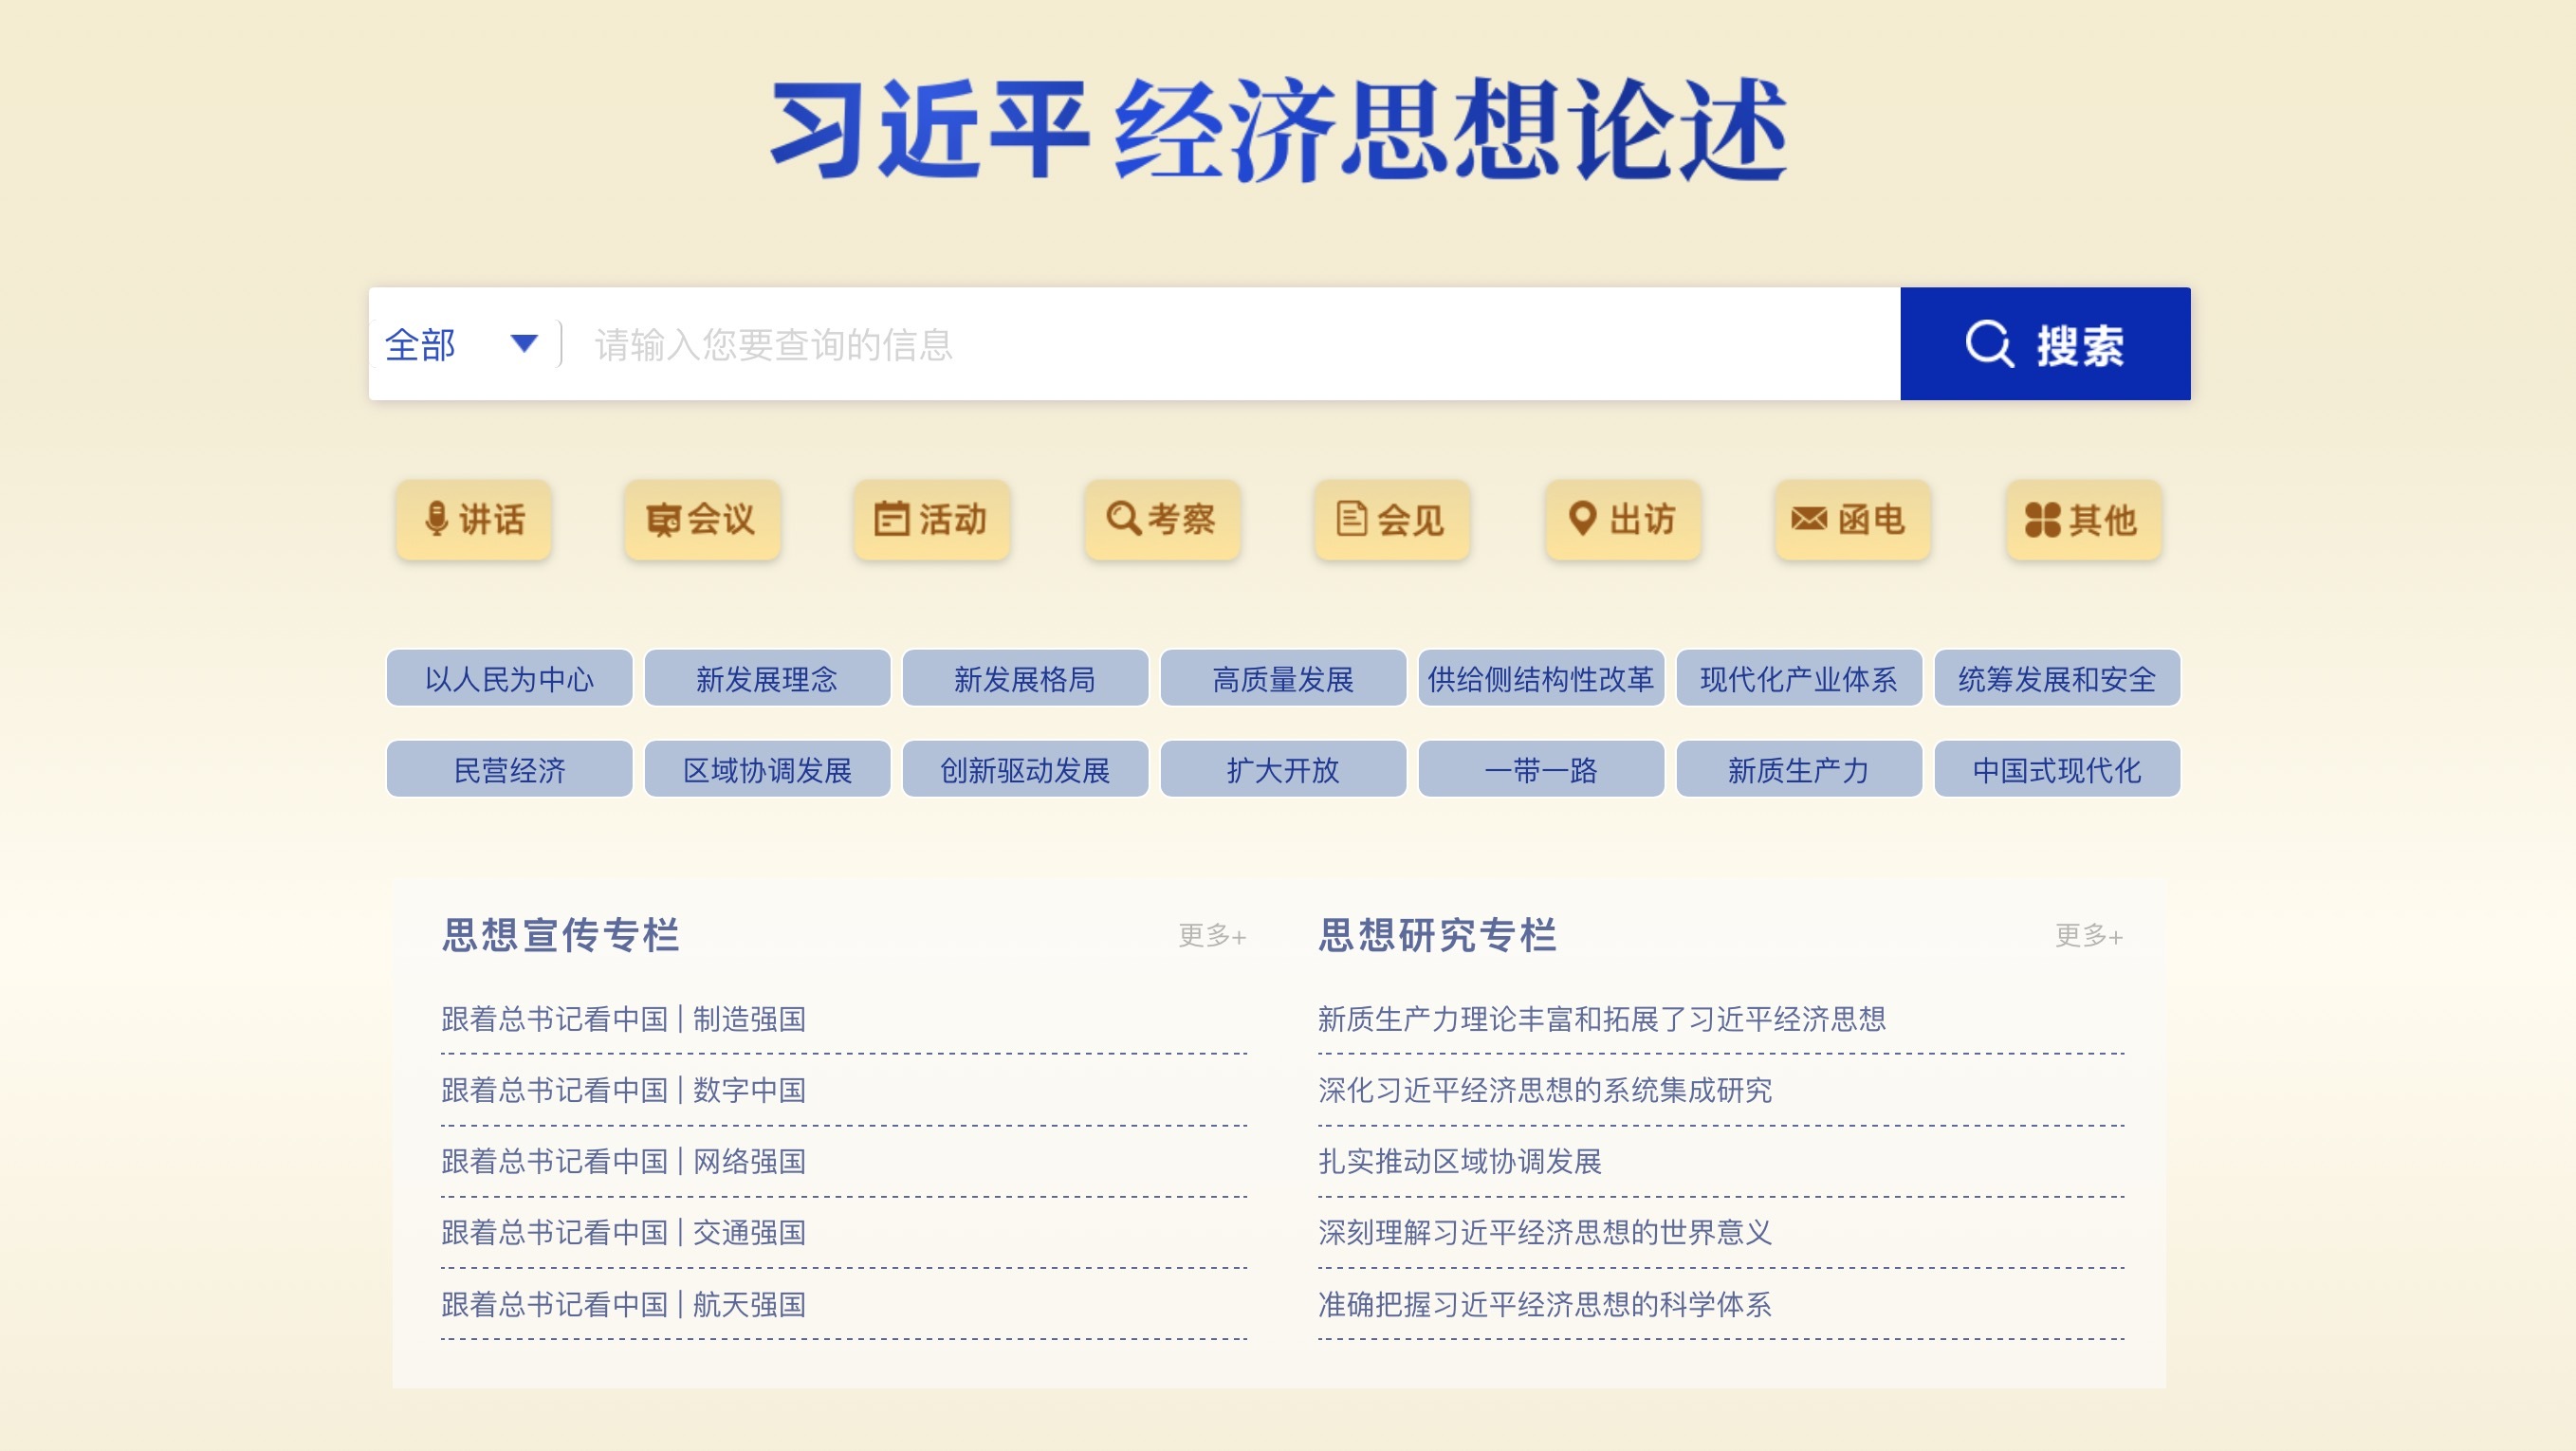Click the envelope icon on 函电 button

tap(1808, 519)
